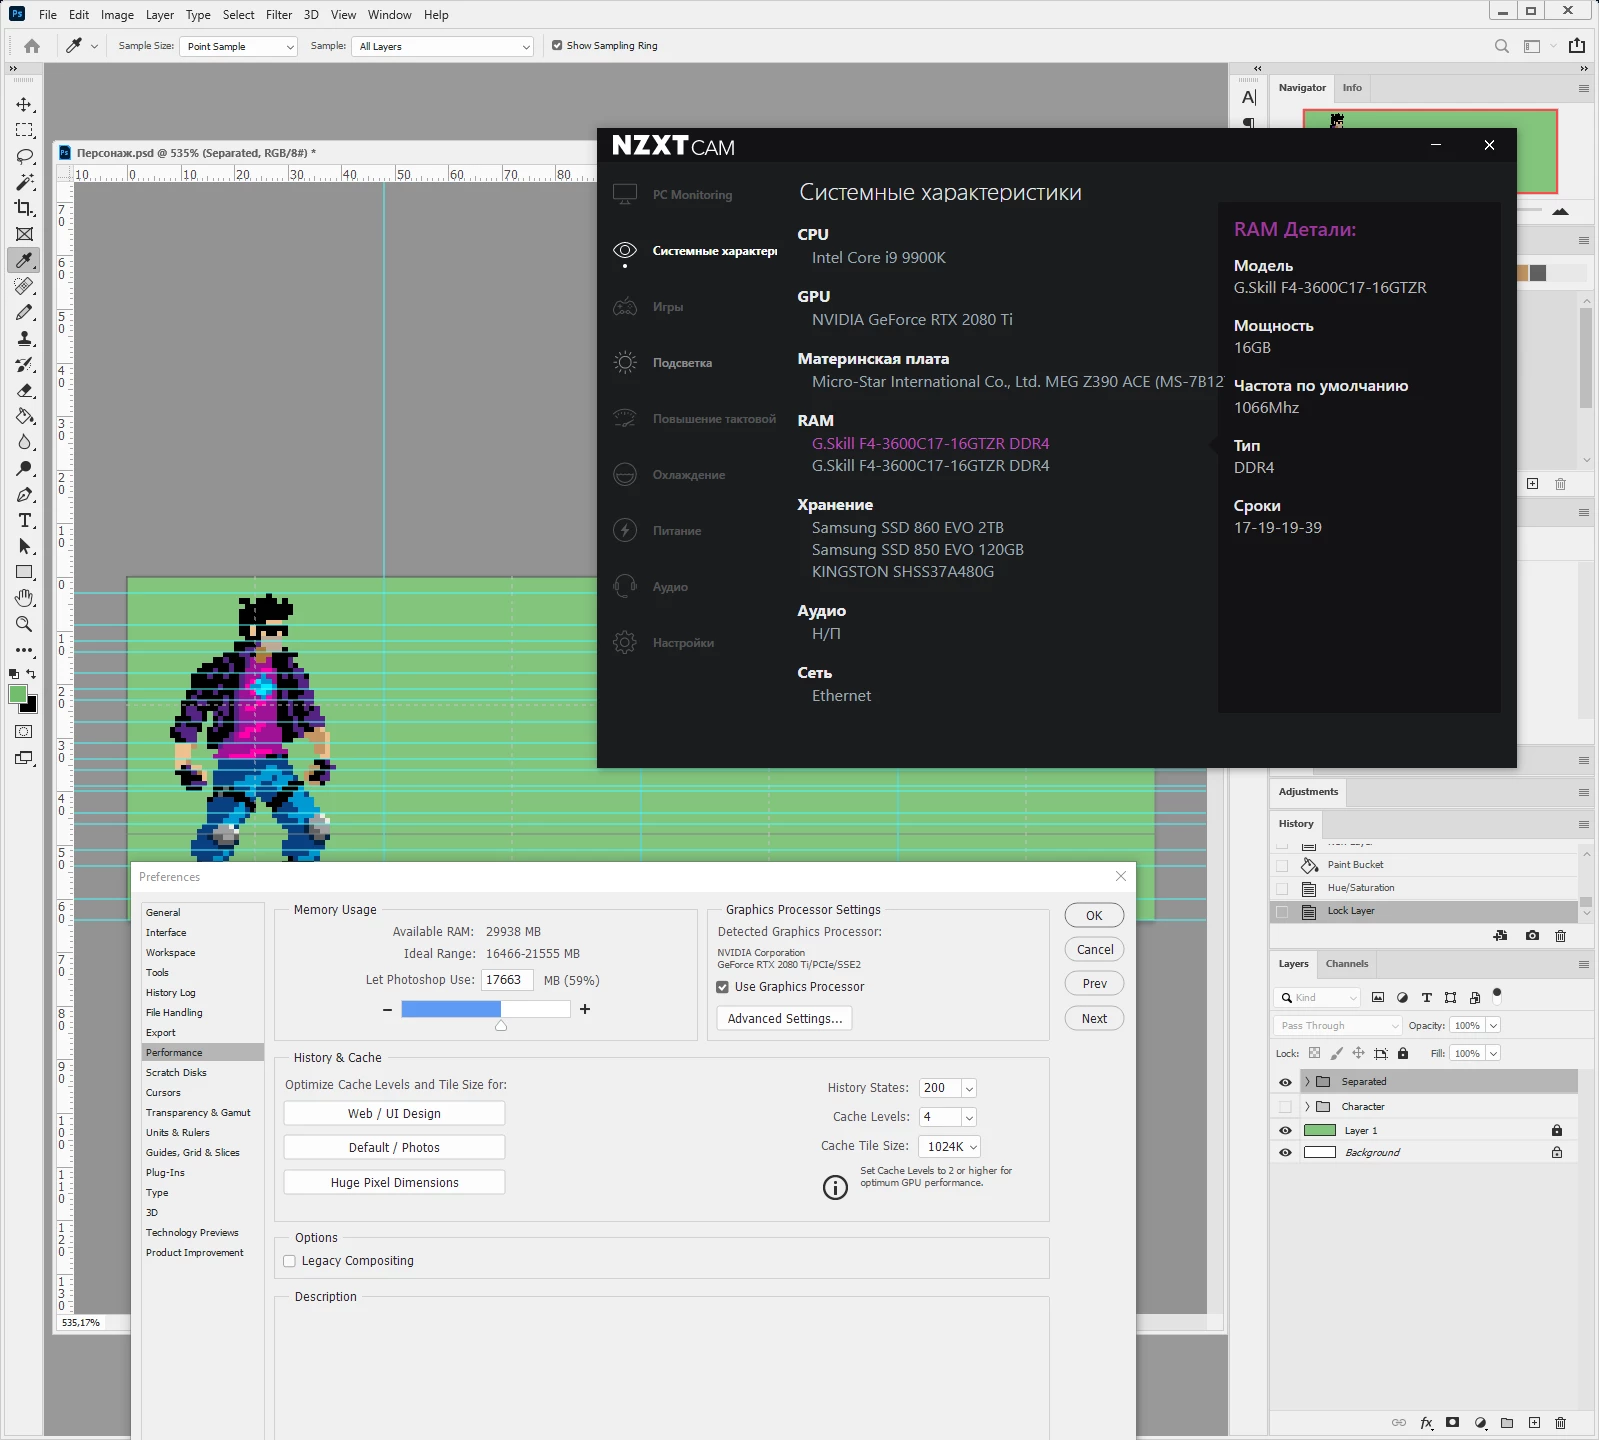
Task: Open the Window menu
Action: pos(389,15)
